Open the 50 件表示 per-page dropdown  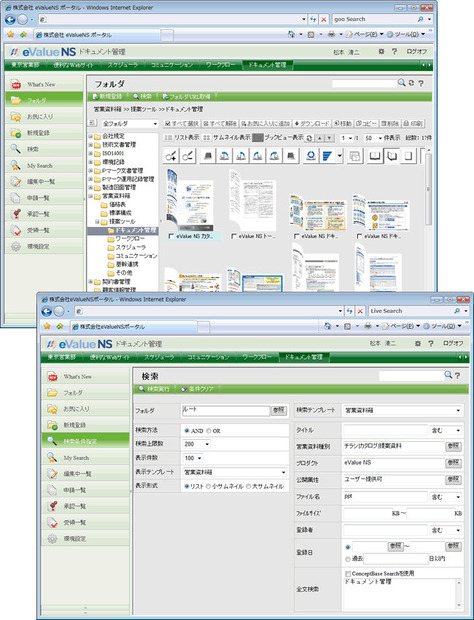(374, 138)
